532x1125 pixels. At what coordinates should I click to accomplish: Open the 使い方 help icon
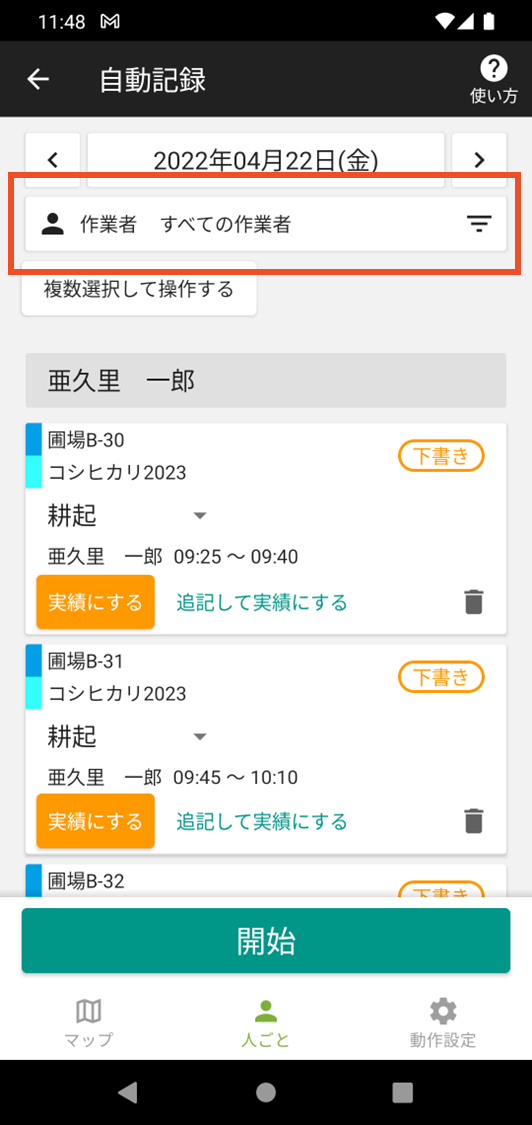pyautogui.click(x=493, y=80)
